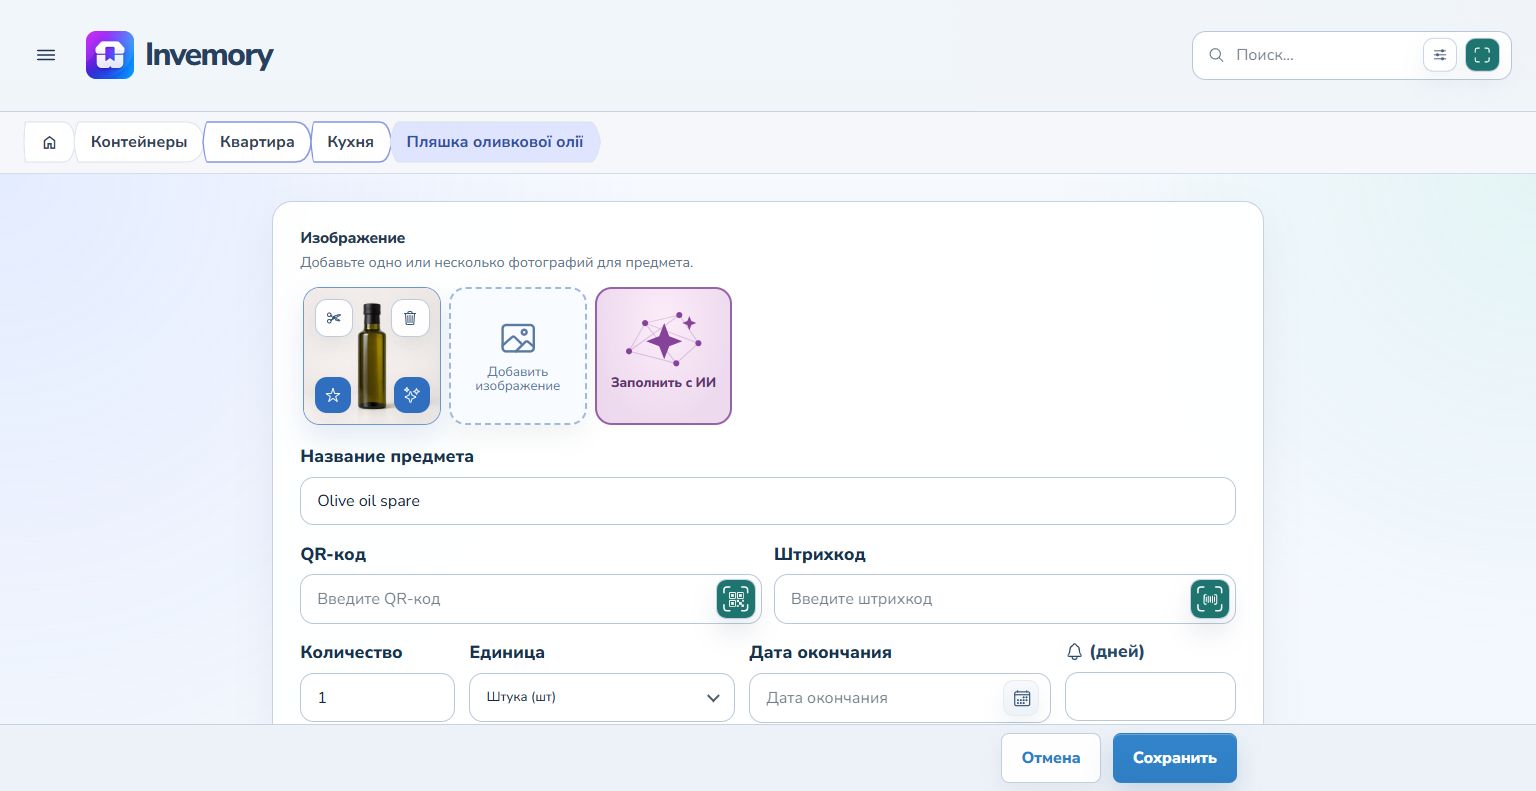Viewport: 1536px width, 791px height.
Task: Click the reminder days input field
Action: coord(1150,696)
